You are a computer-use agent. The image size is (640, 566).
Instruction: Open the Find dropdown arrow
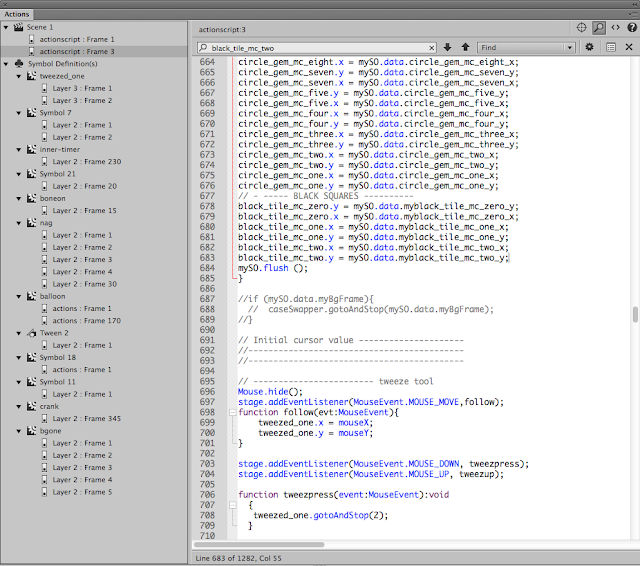(569, 48)
